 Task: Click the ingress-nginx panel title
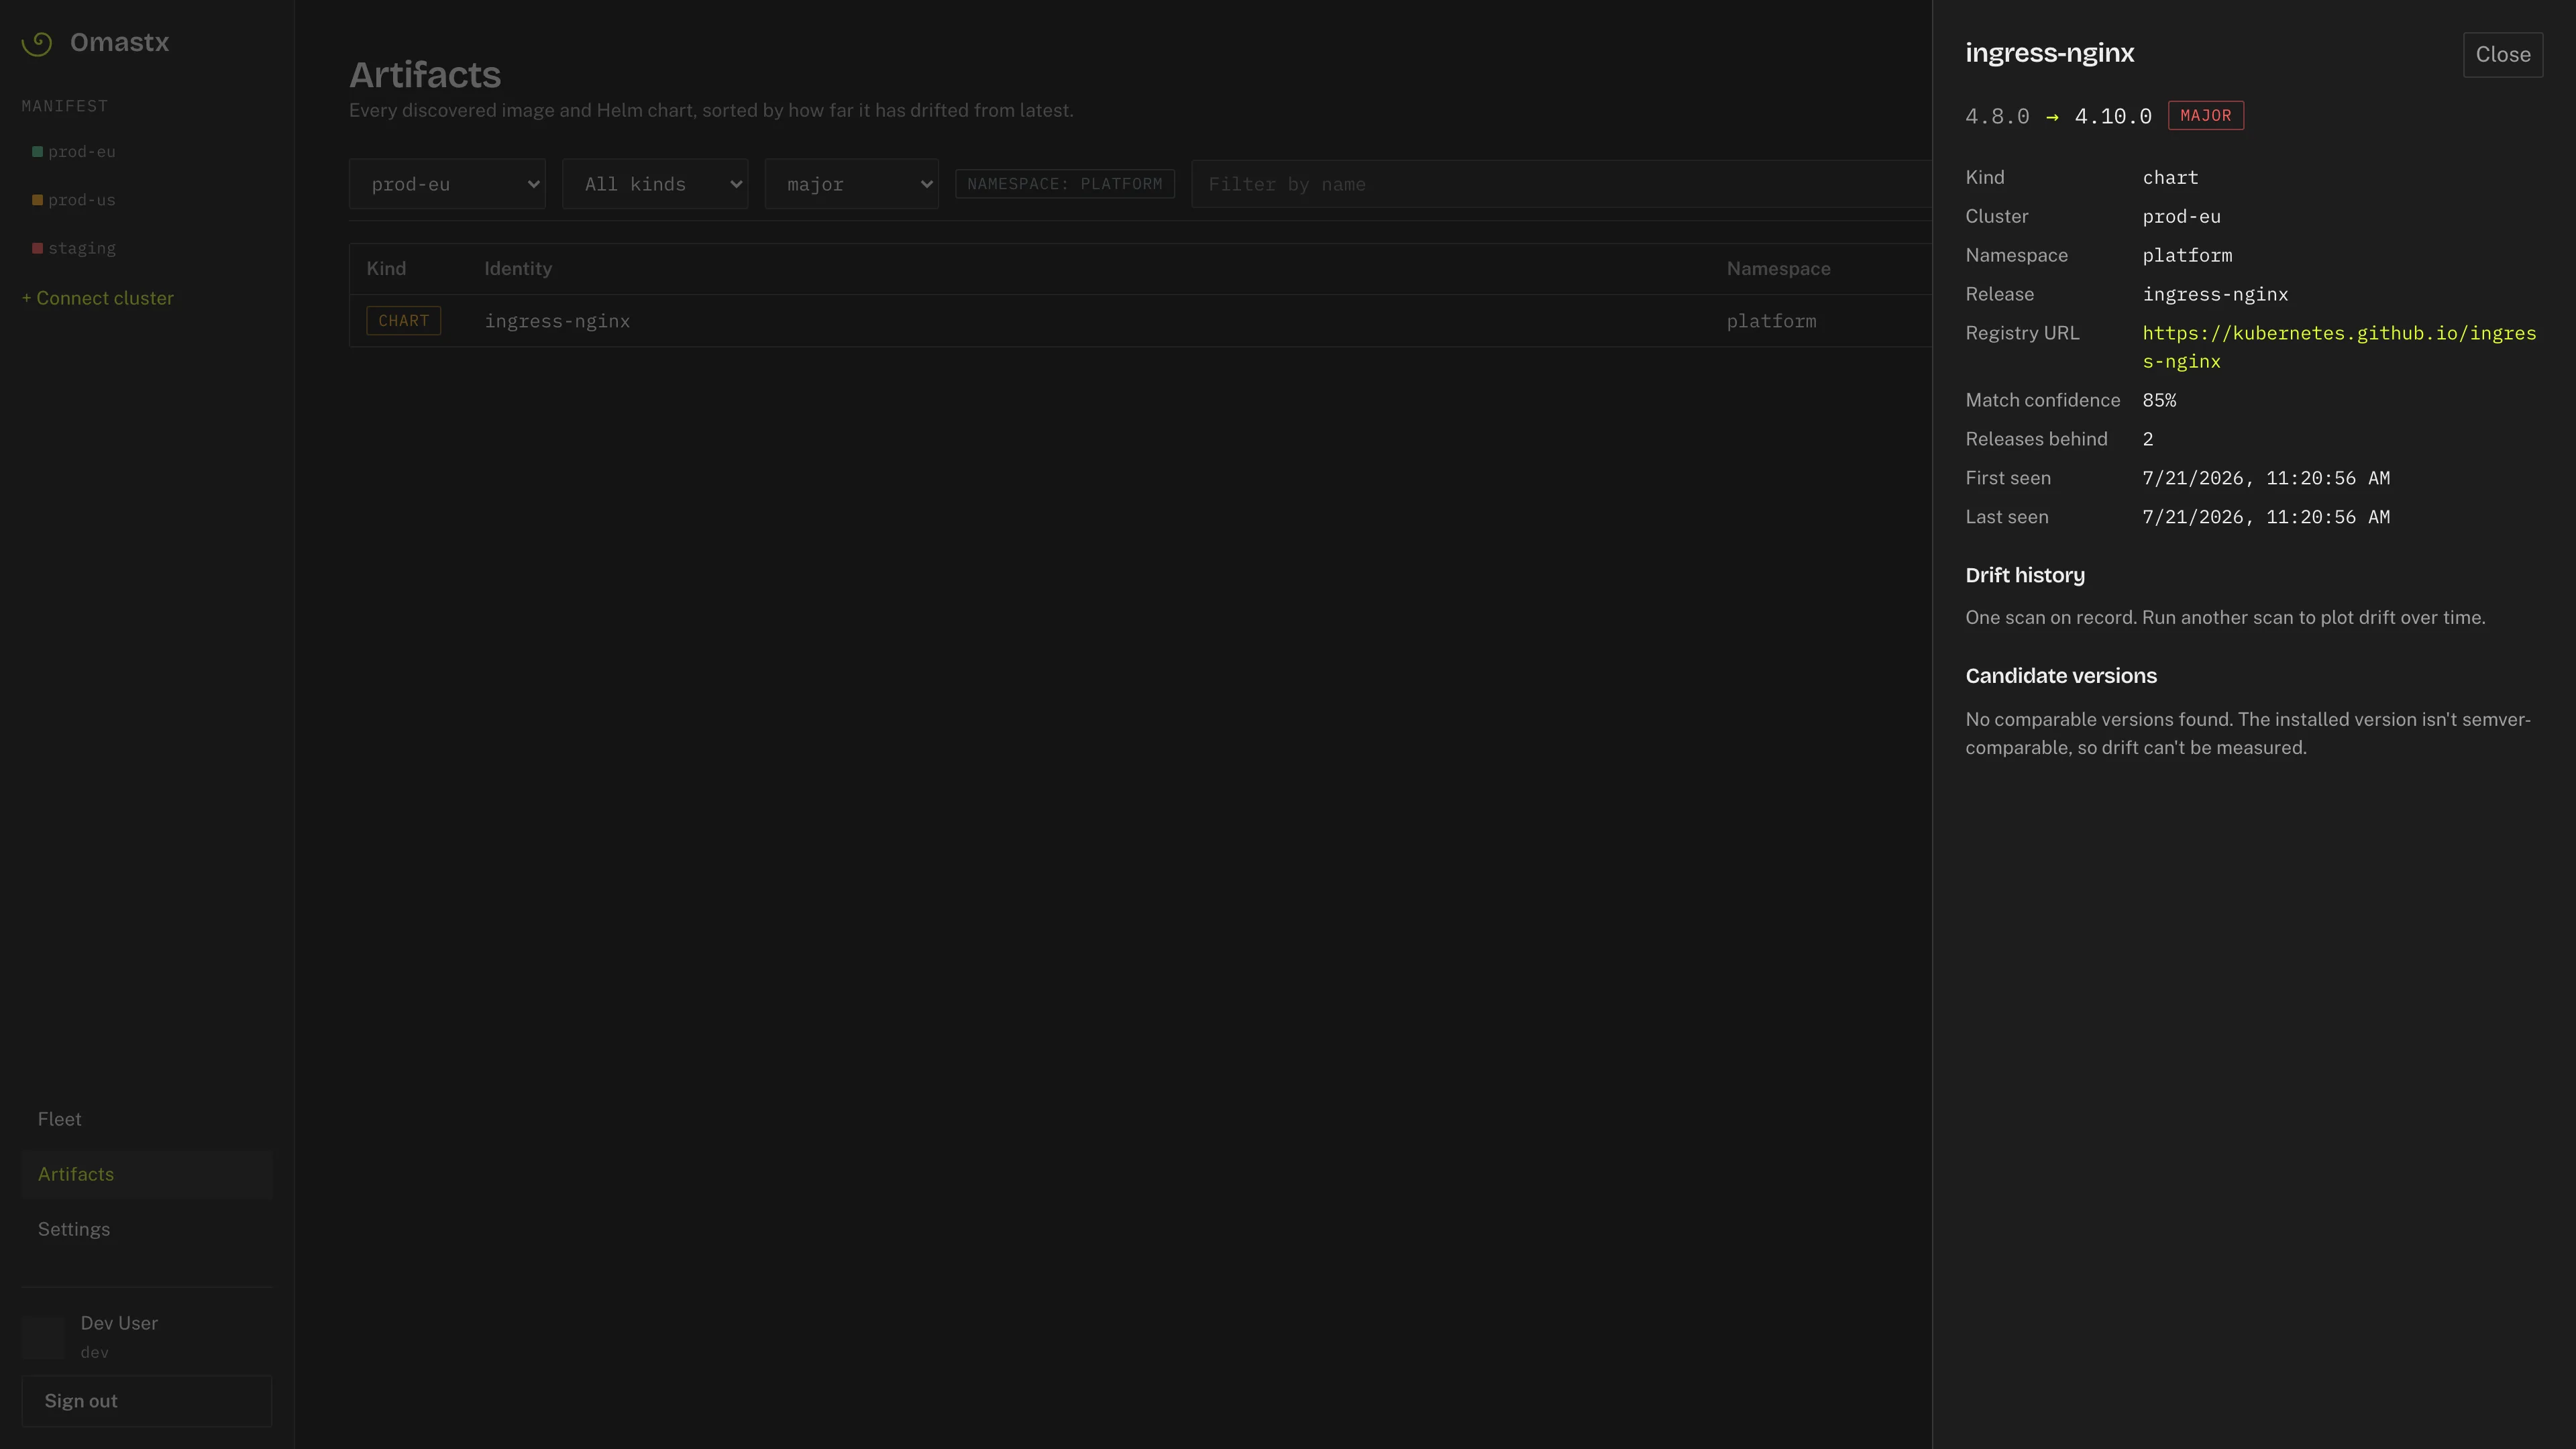pyautogui.click(x=2050, y=53)
